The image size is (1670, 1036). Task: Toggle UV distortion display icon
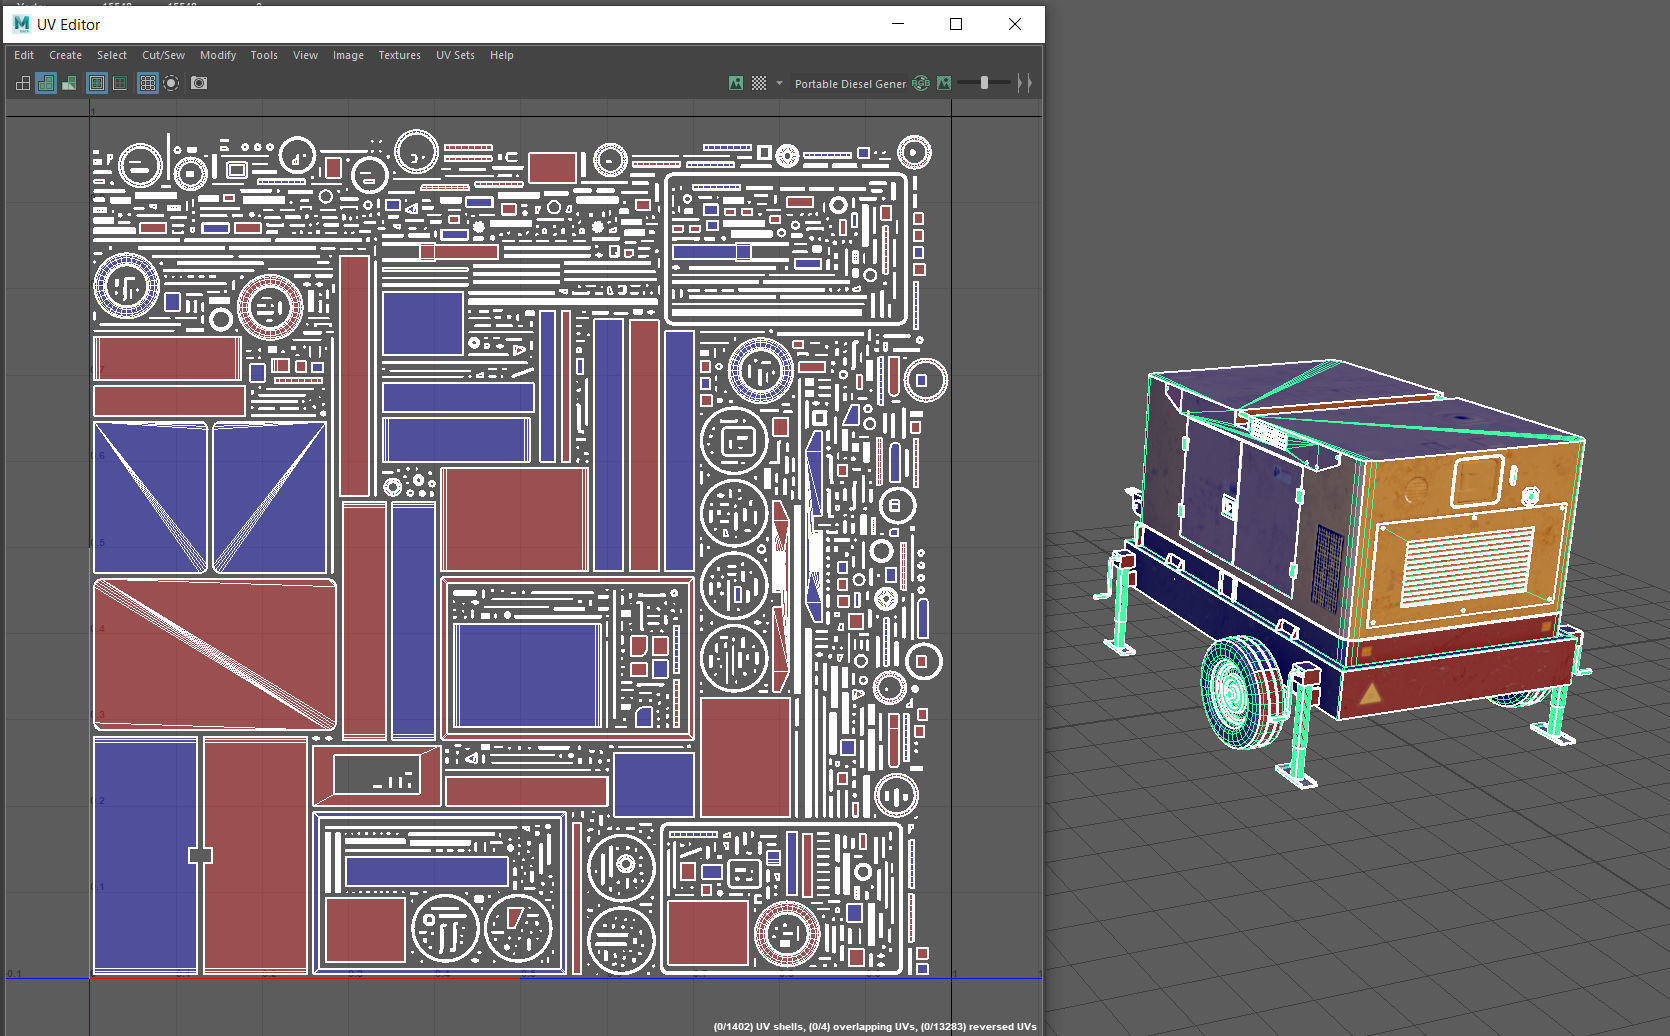(x=69, y=83)
